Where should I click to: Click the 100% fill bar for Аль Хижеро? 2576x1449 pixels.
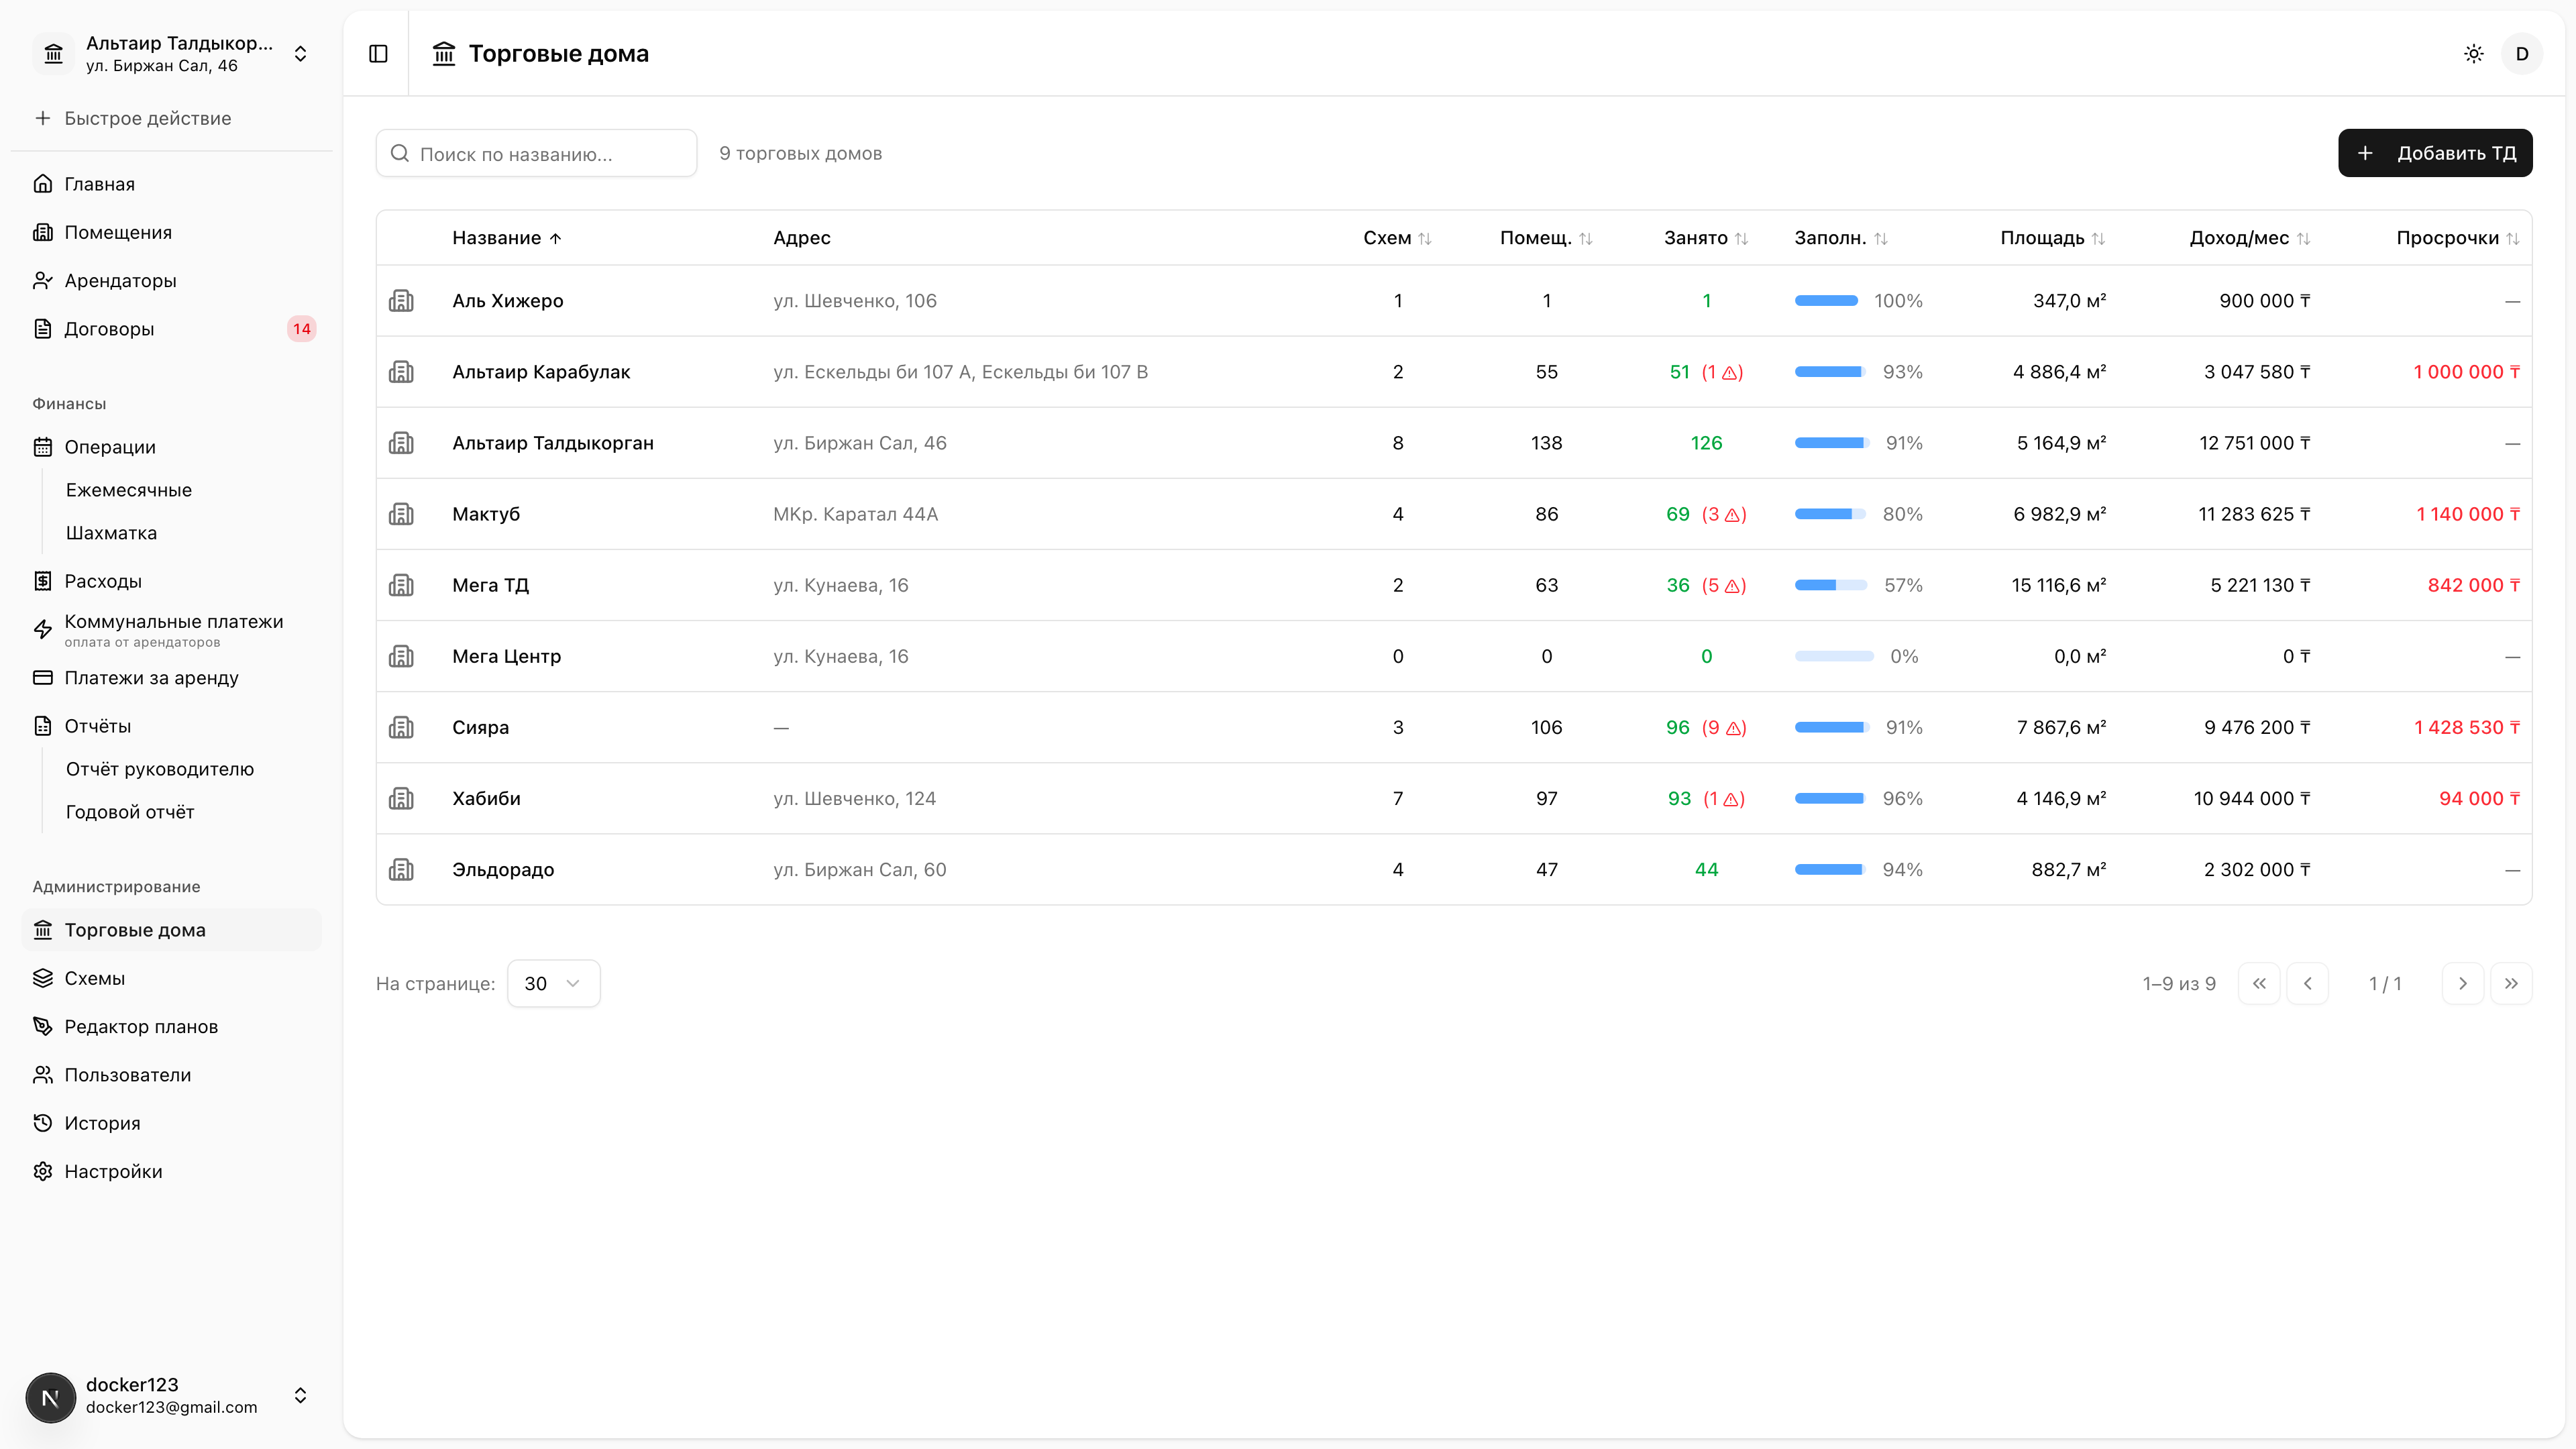pos(1826,301)
